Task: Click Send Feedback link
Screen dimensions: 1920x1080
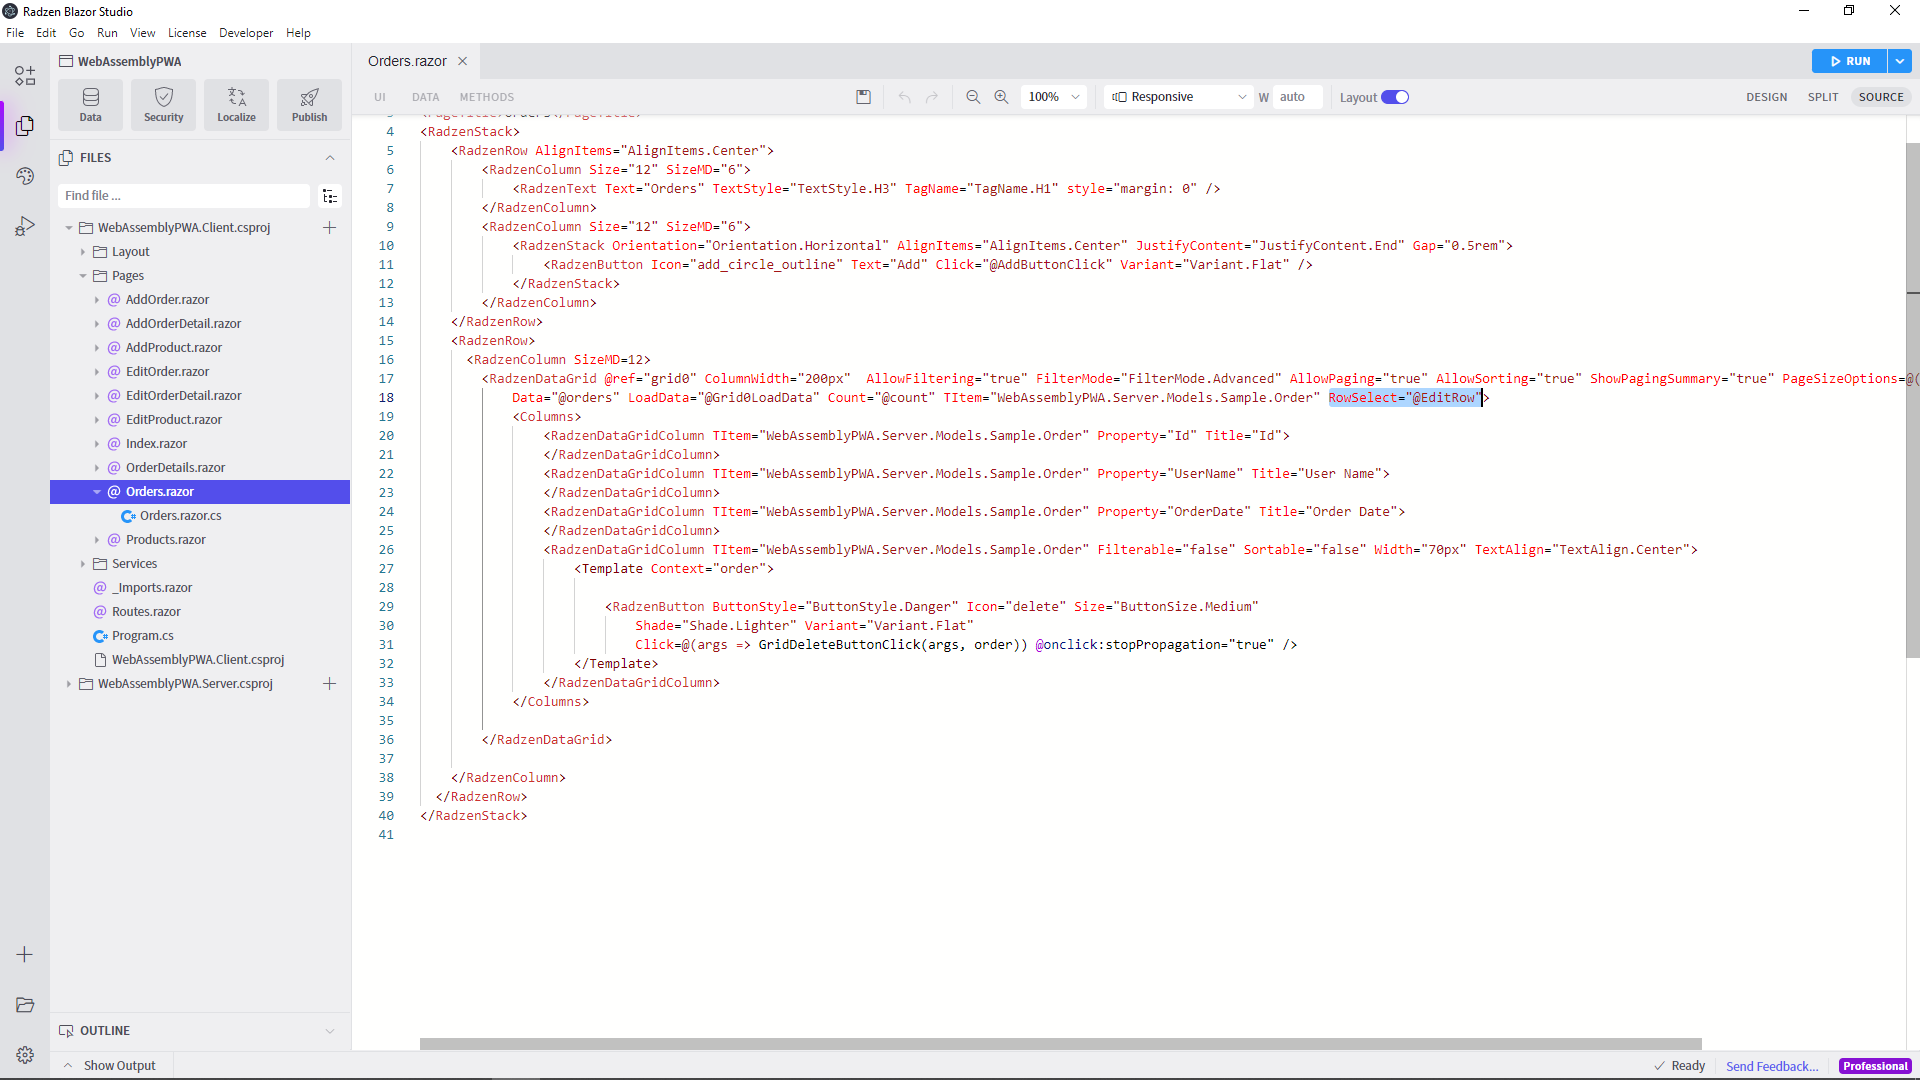Action: coord(1772,1066)
